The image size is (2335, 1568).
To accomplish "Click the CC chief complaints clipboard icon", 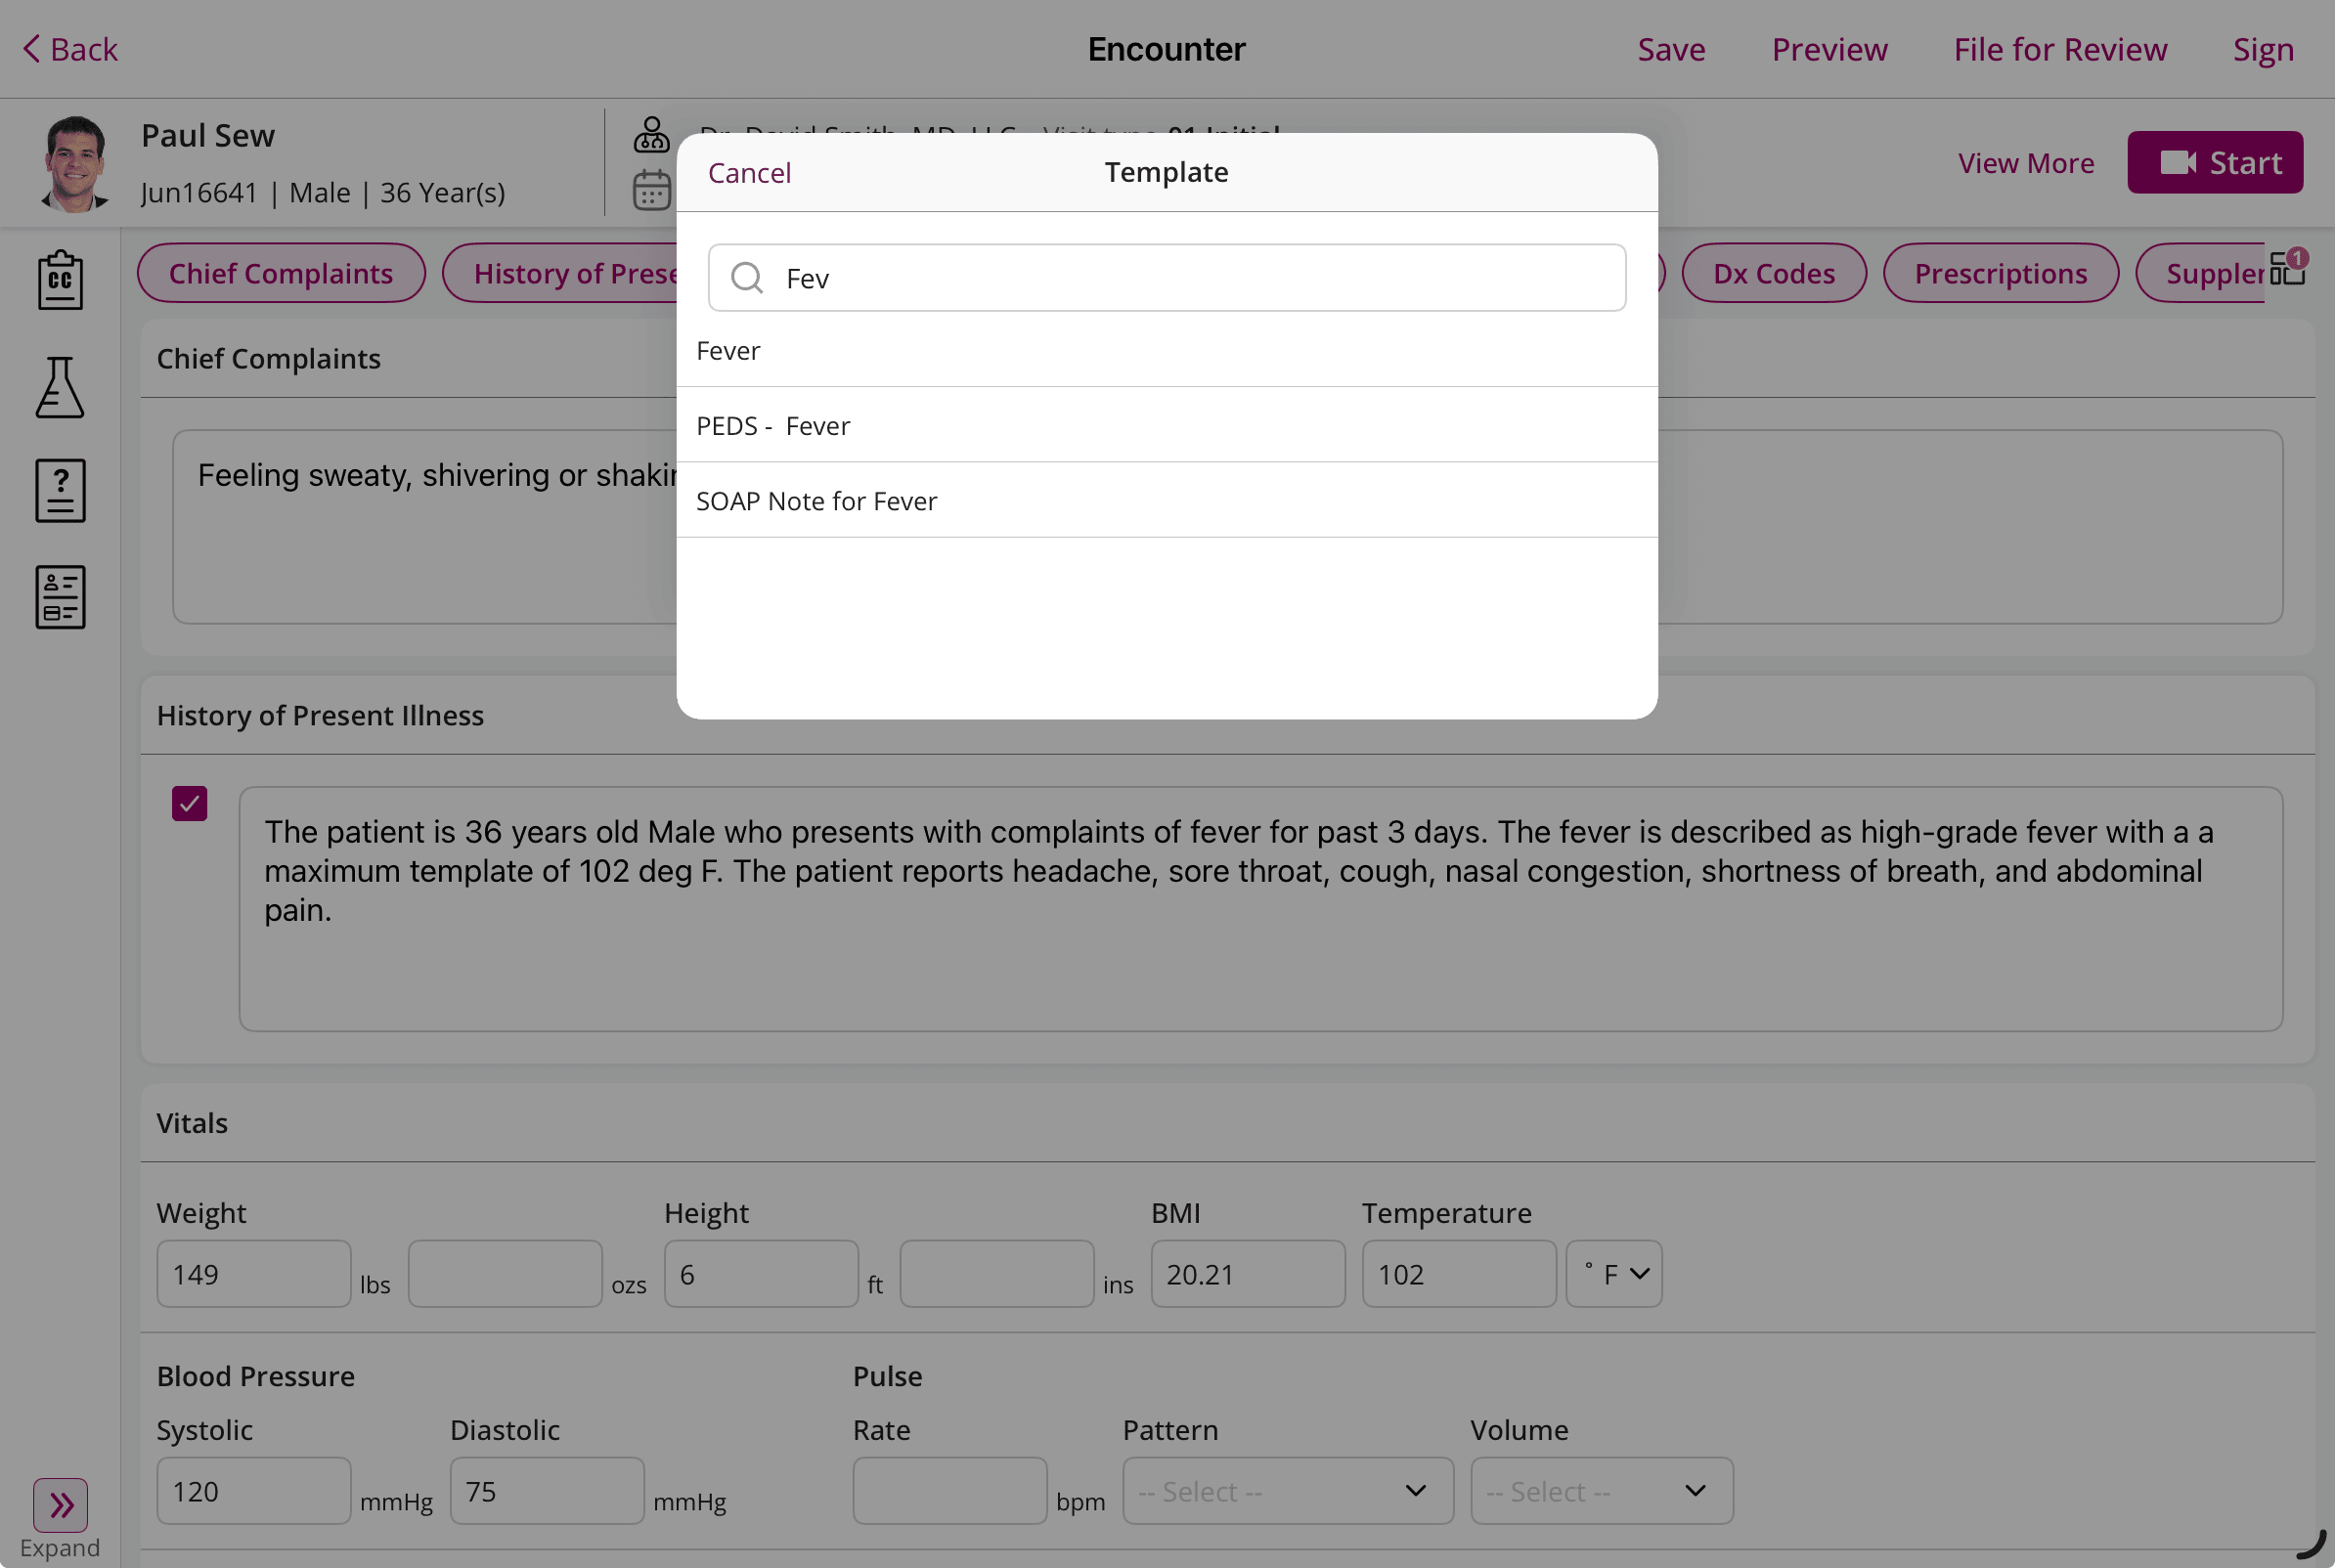I will click(x=60, y=280).
